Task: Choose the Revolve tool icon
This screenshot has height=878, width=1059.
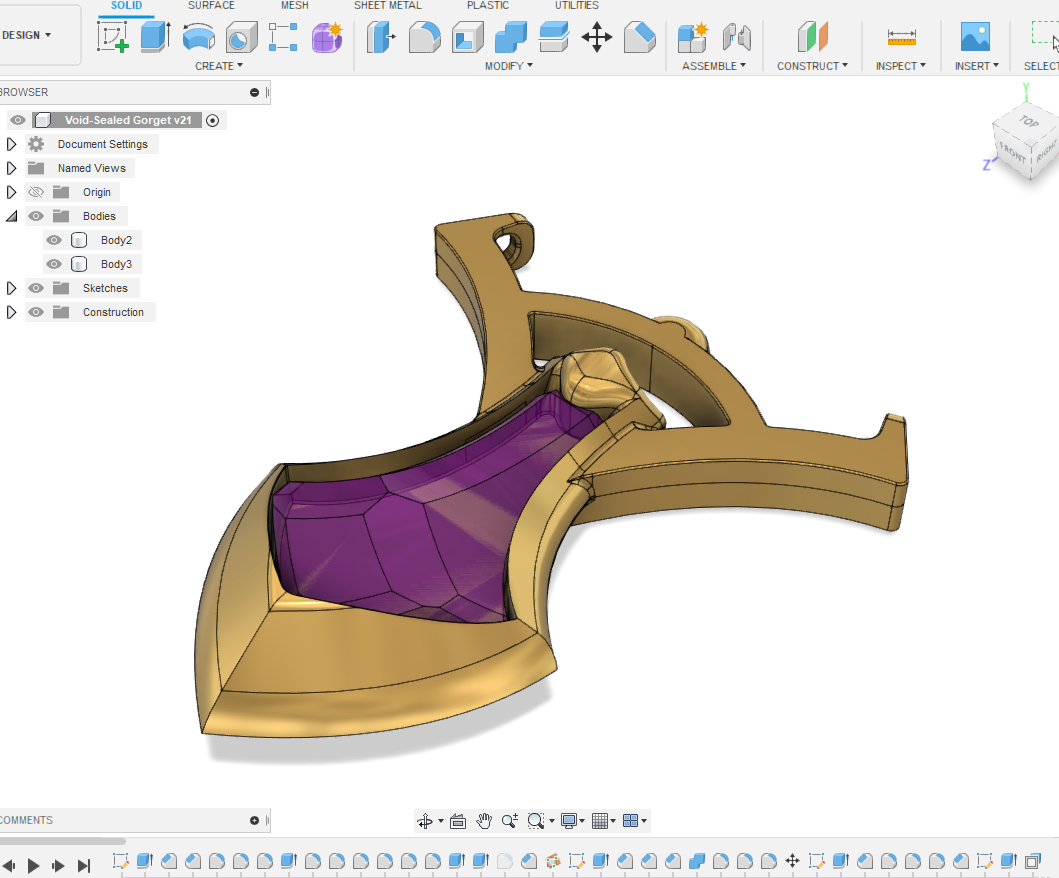Action: (199, 37)
